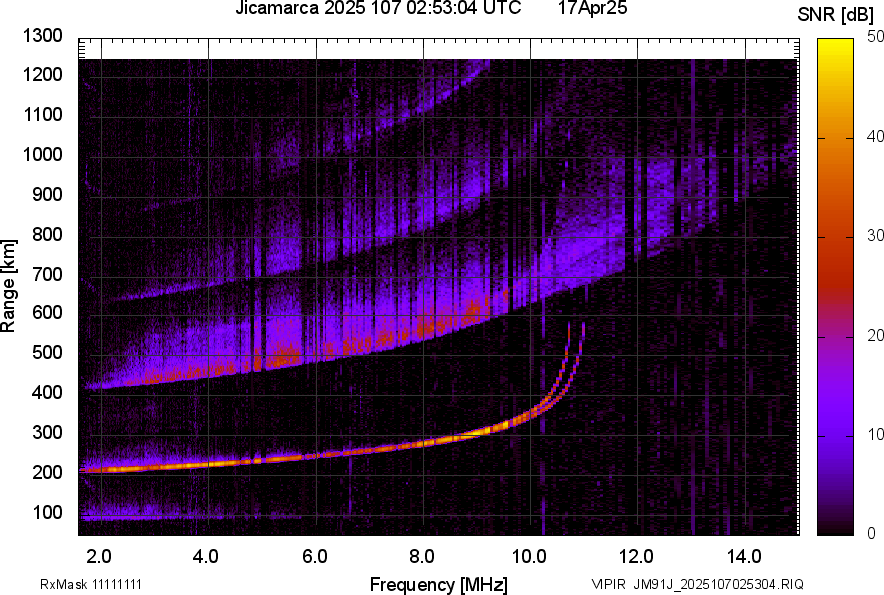Click the frequency tick label '6.0'
Image resolution: width=884 pixels, height=595 pixels.
point(315,557)
